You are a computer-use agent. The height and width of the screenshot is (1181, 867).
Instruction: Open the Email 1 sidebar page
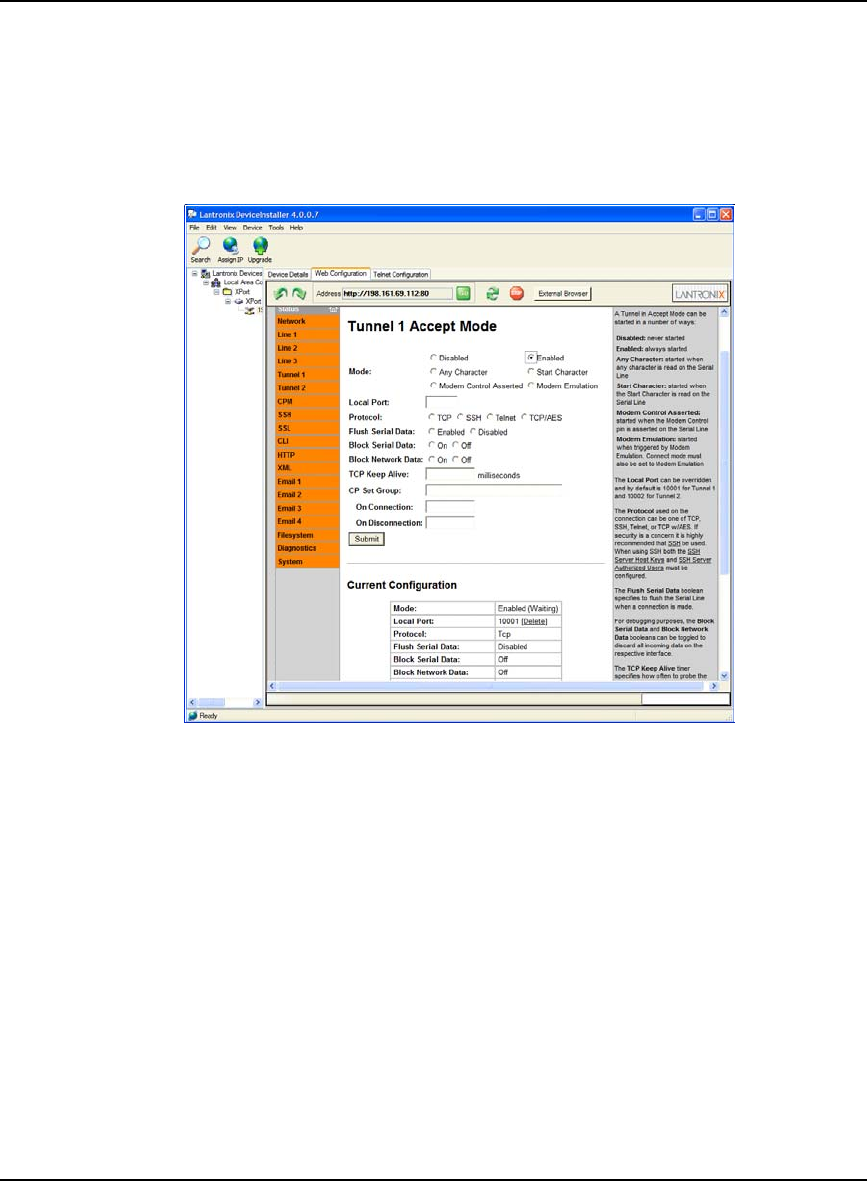point(307,481)
